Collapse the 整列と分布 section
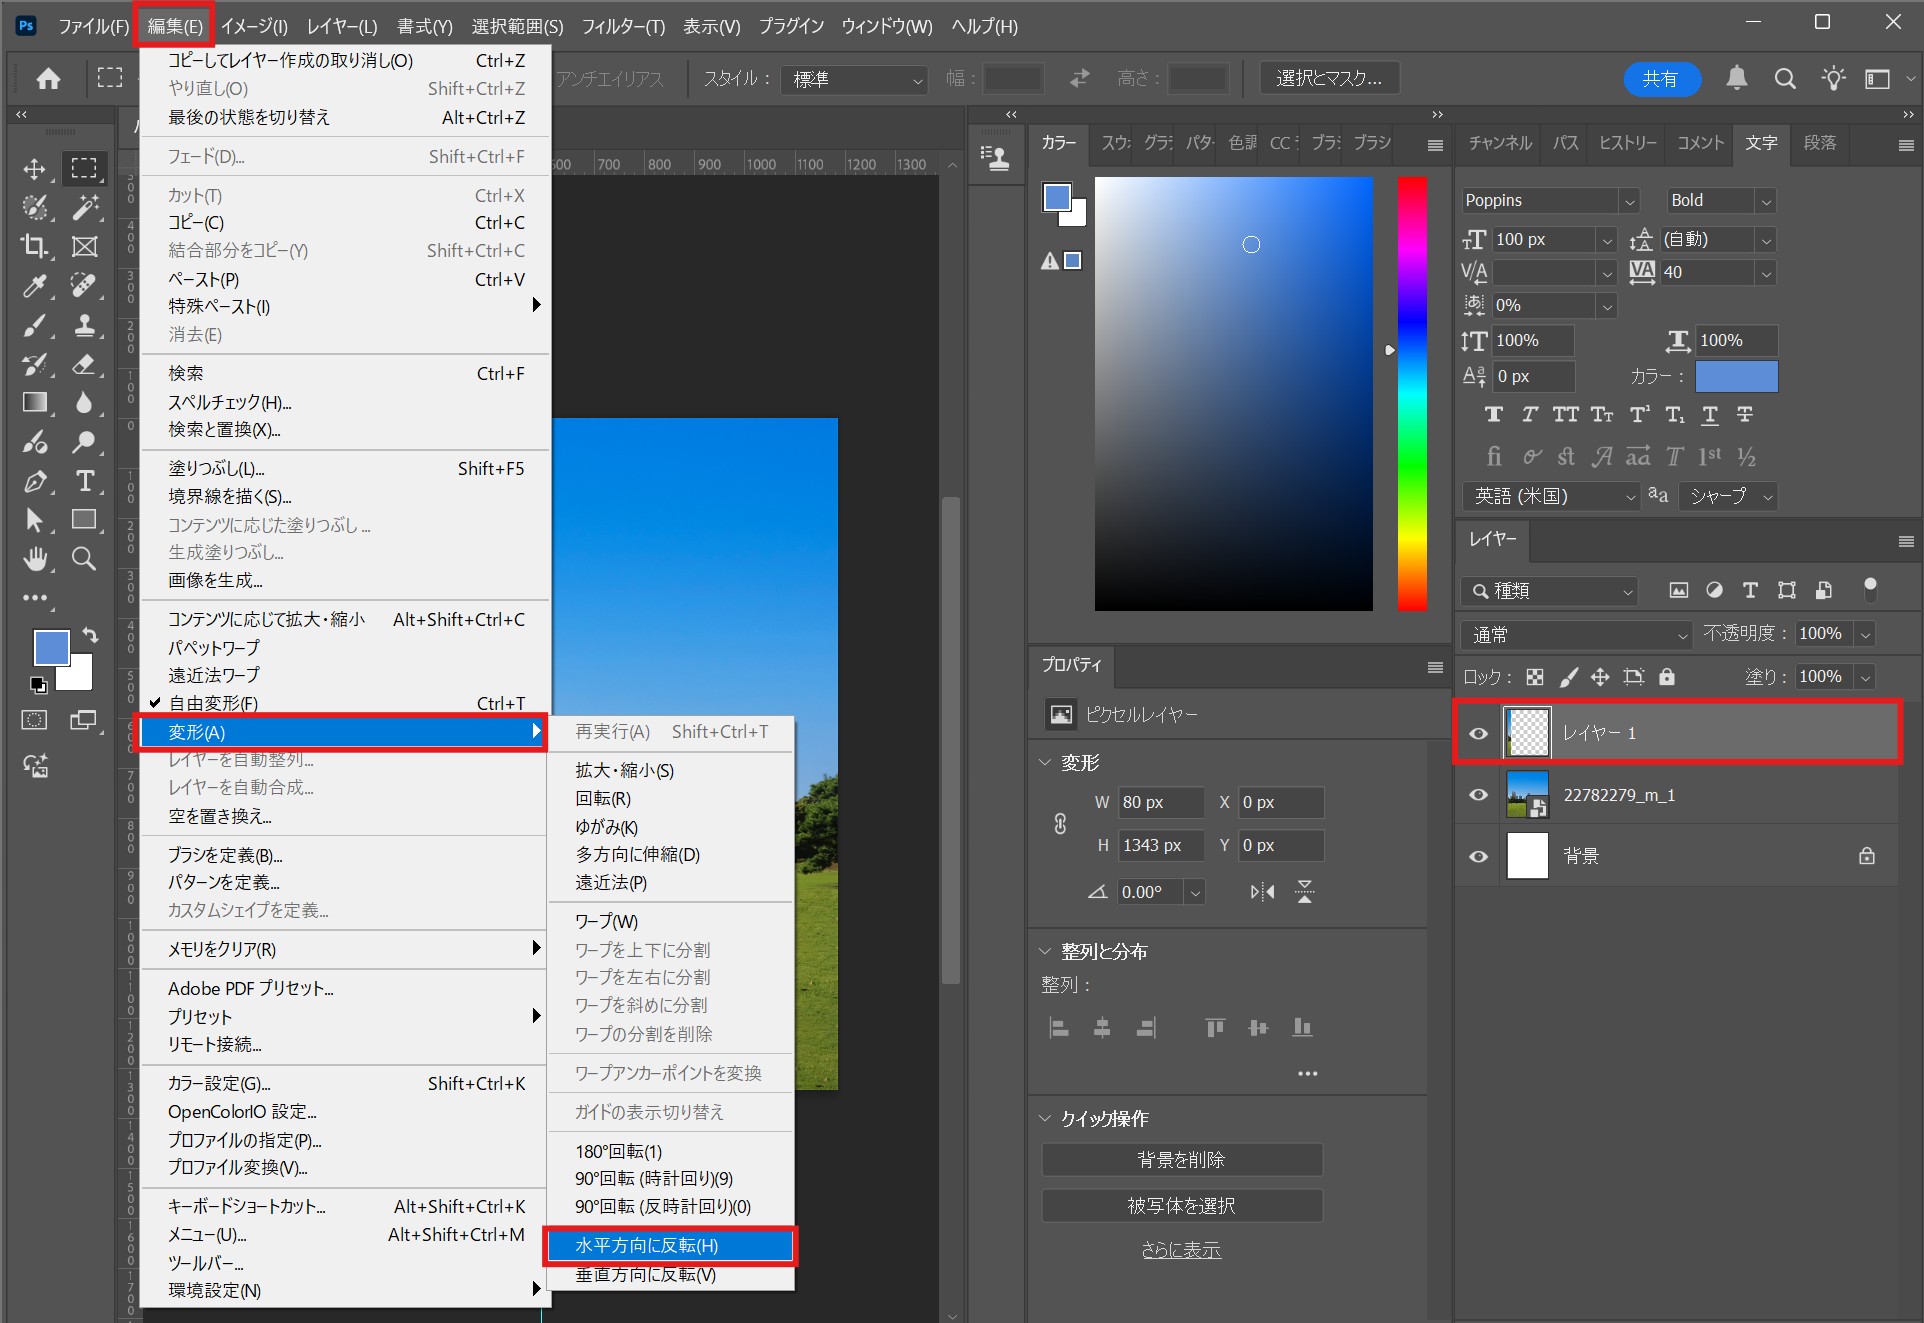 pos(1045,951)
